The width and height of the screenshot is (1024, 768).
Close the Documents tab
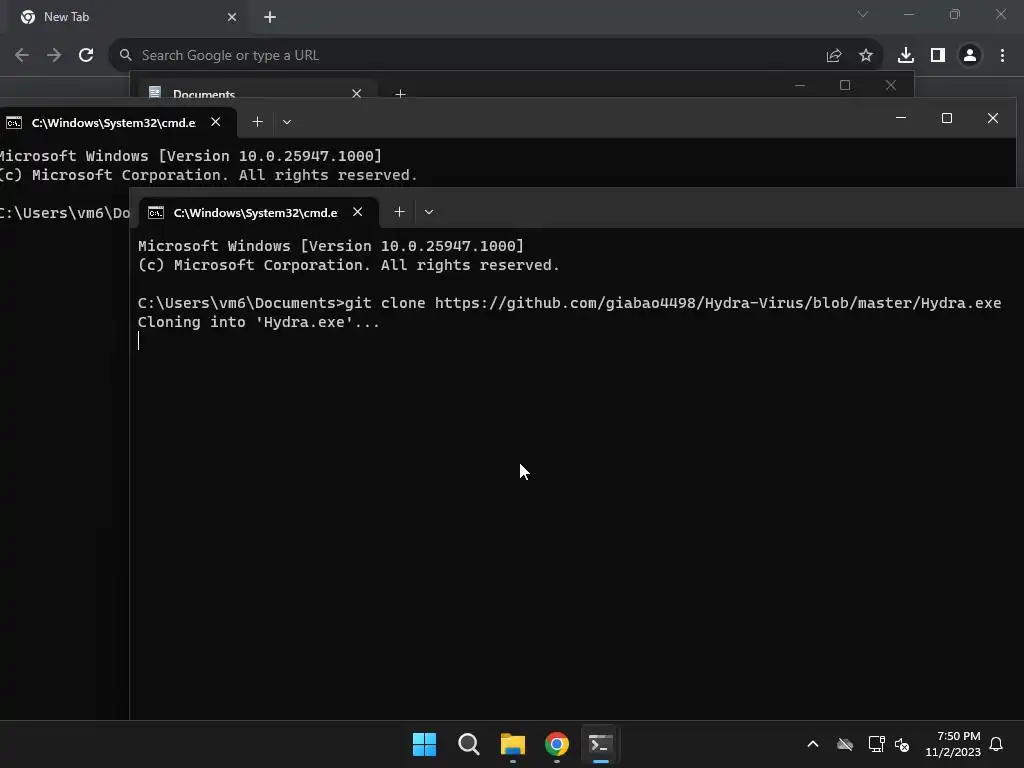click(357, 93)
